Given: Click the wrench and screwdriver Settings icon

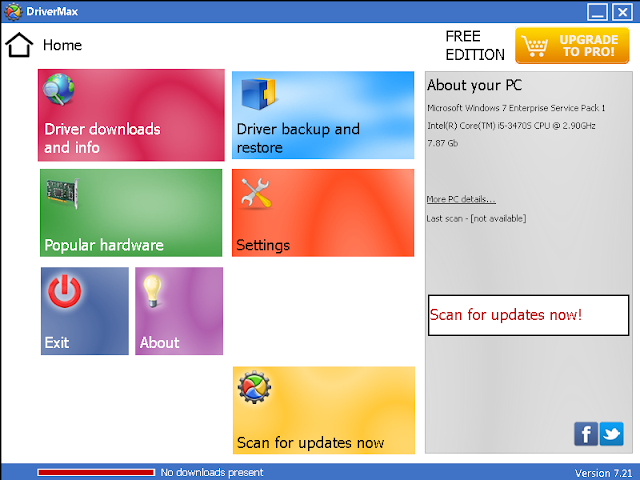Looking at the screenshot, I should [x=256, y=193].
